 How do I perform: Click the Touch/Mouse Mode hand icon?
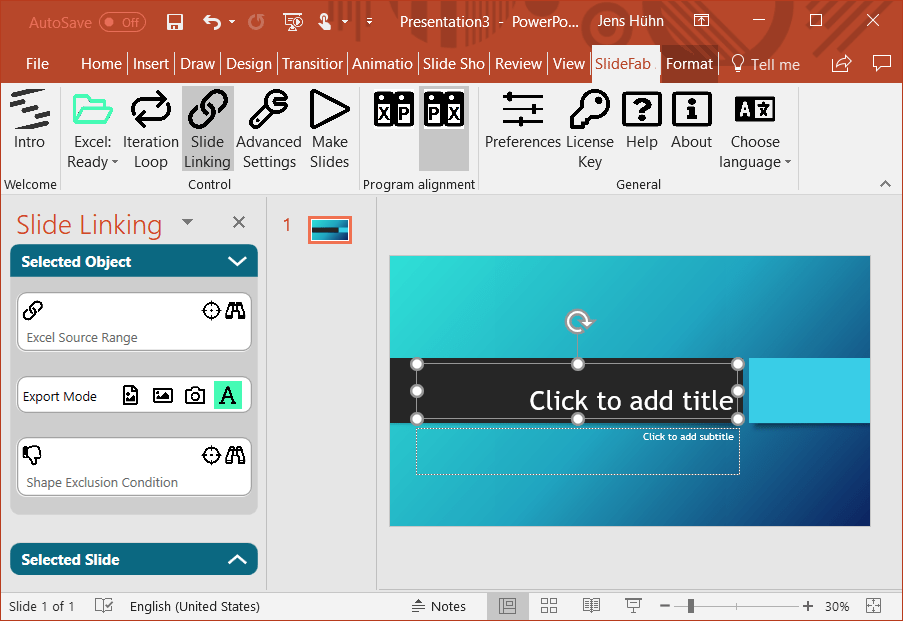click(325, 22)
